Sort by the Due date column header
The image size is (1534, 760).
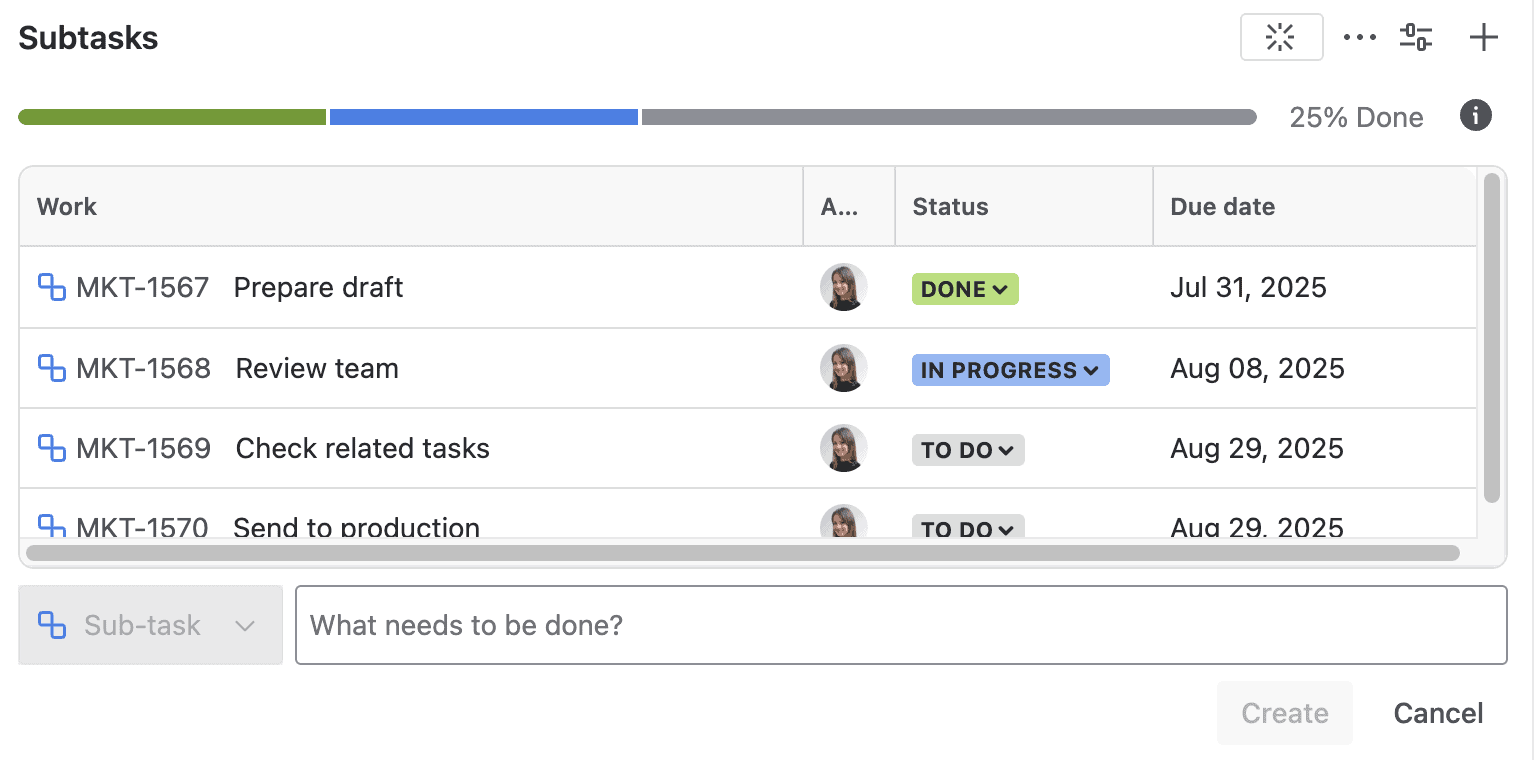tap(1222, 206)
